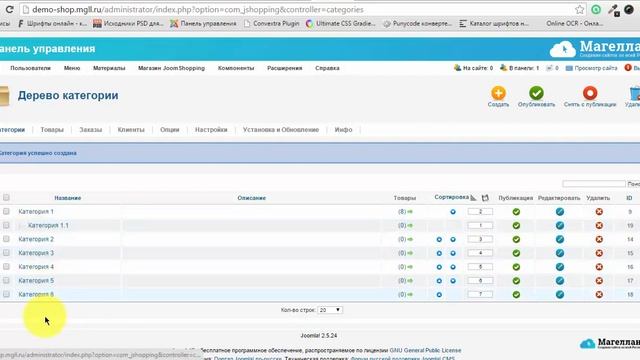Open the Магазин JoomShopping menu
The image size is (640, 360).
click(171, 68)
